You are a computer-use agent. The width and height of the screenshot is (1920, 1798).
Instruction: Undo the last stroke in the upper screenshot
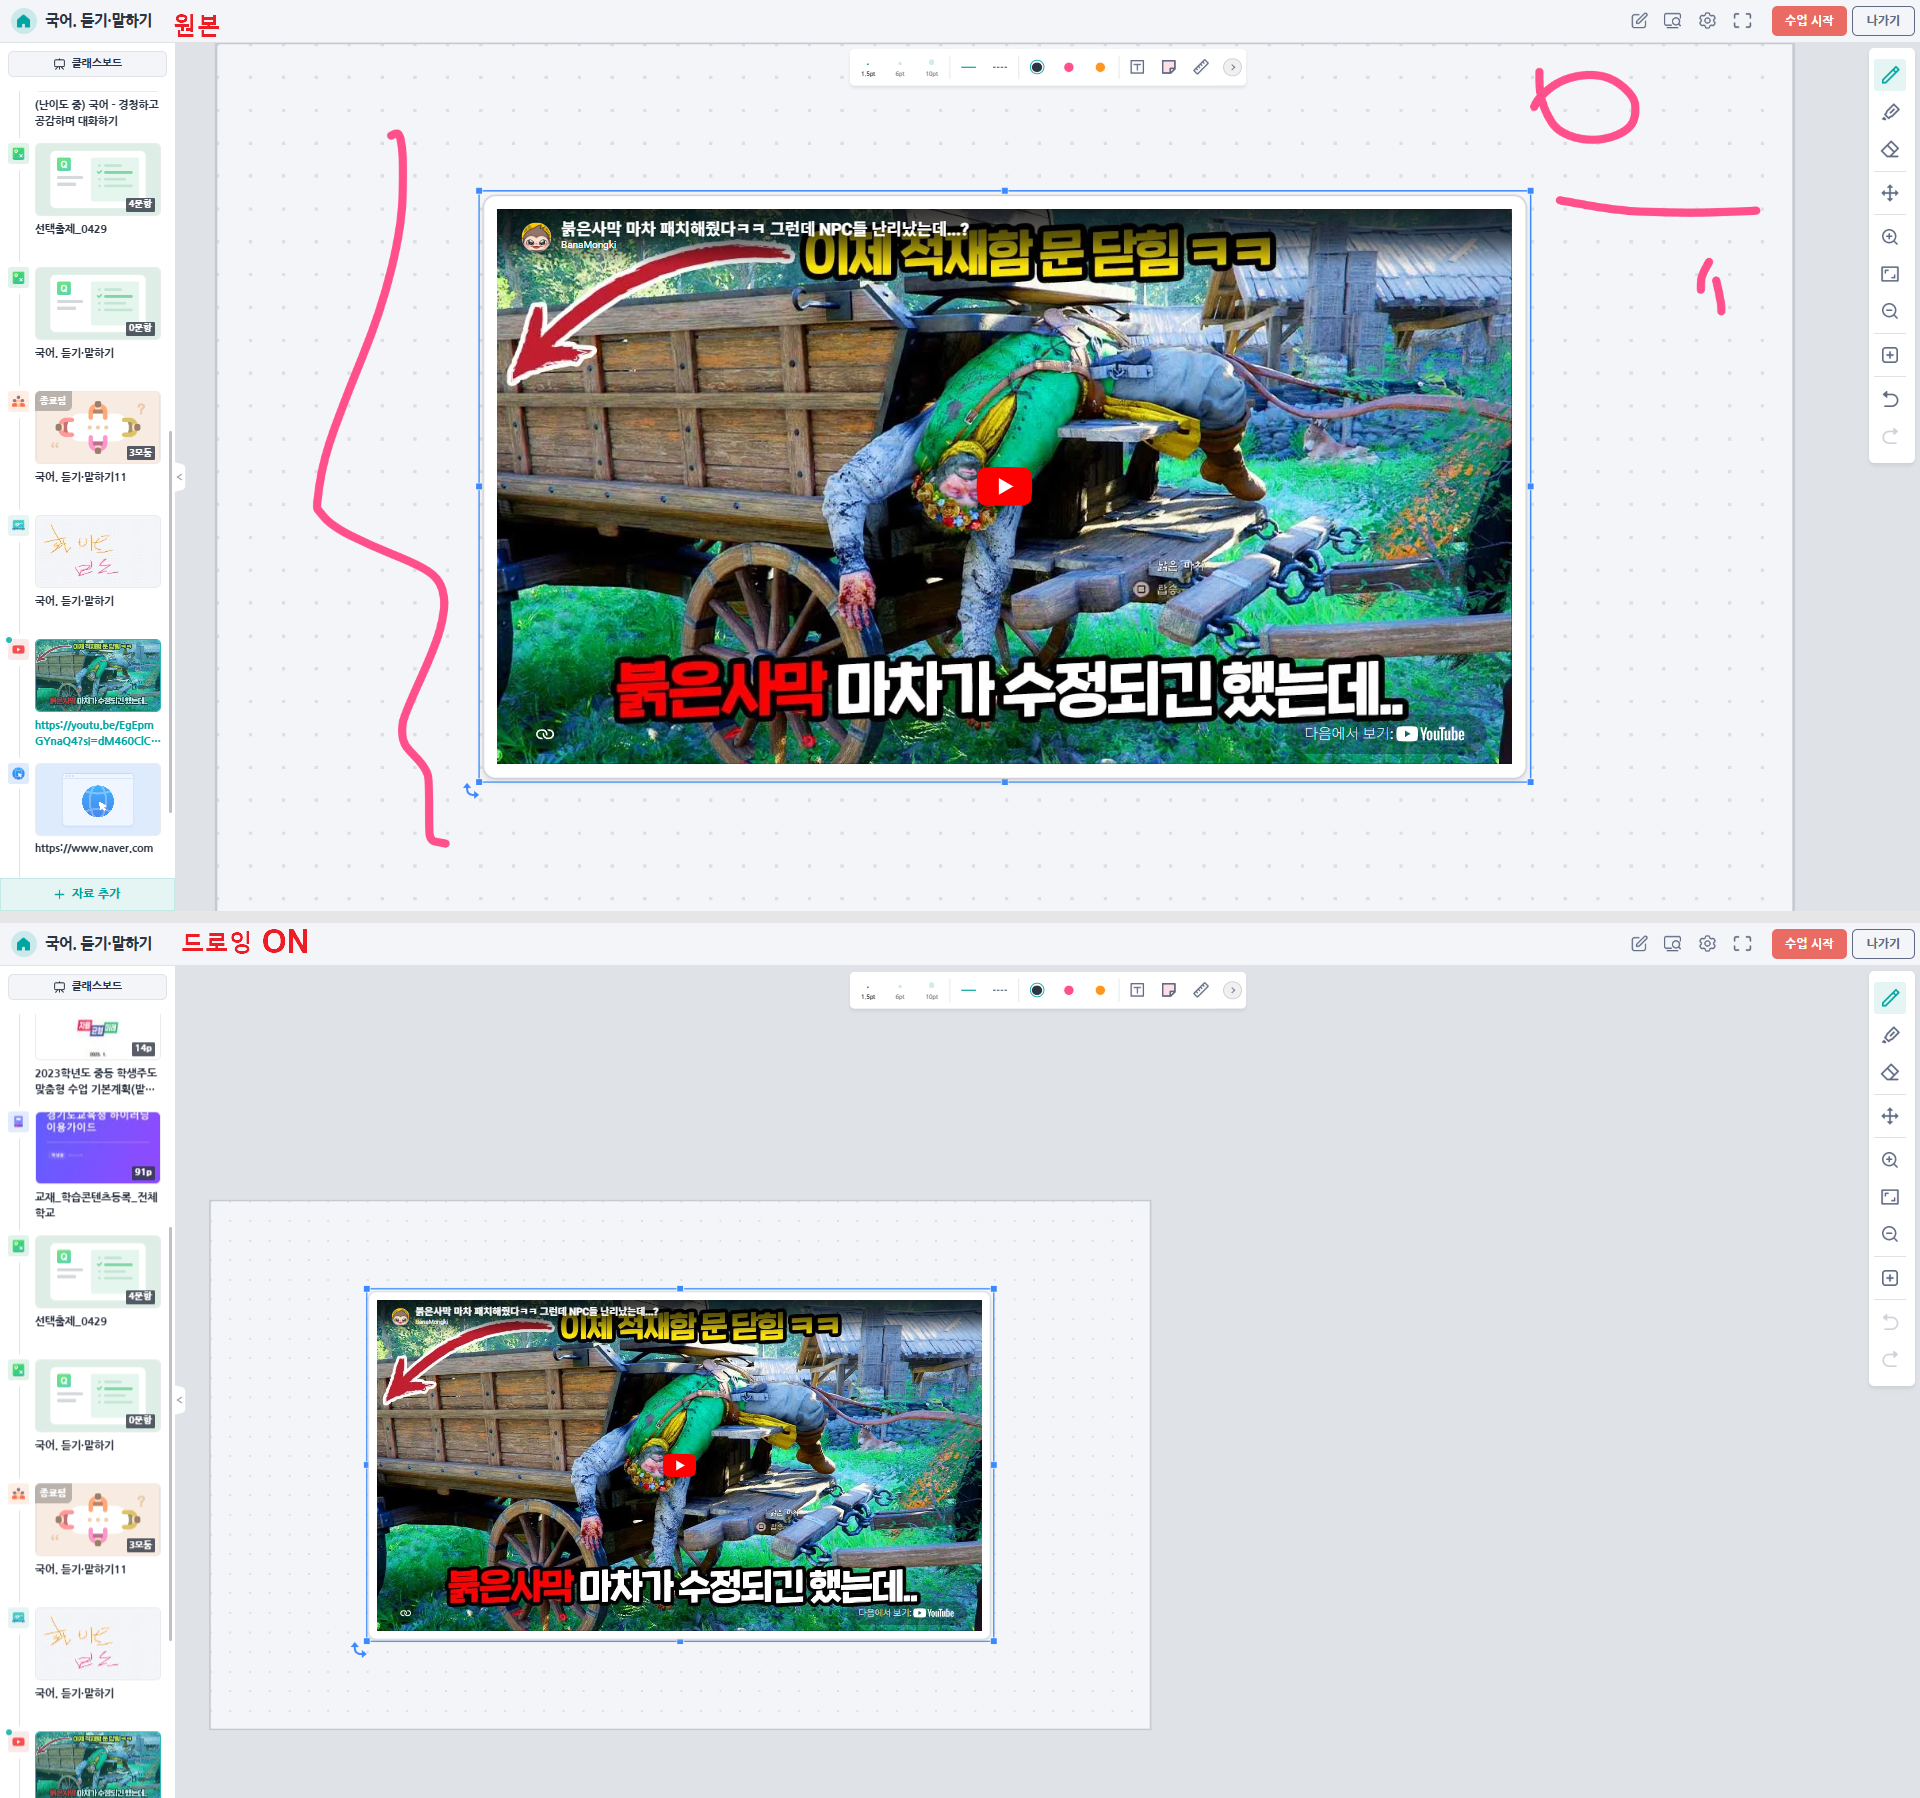(1890, 399)
